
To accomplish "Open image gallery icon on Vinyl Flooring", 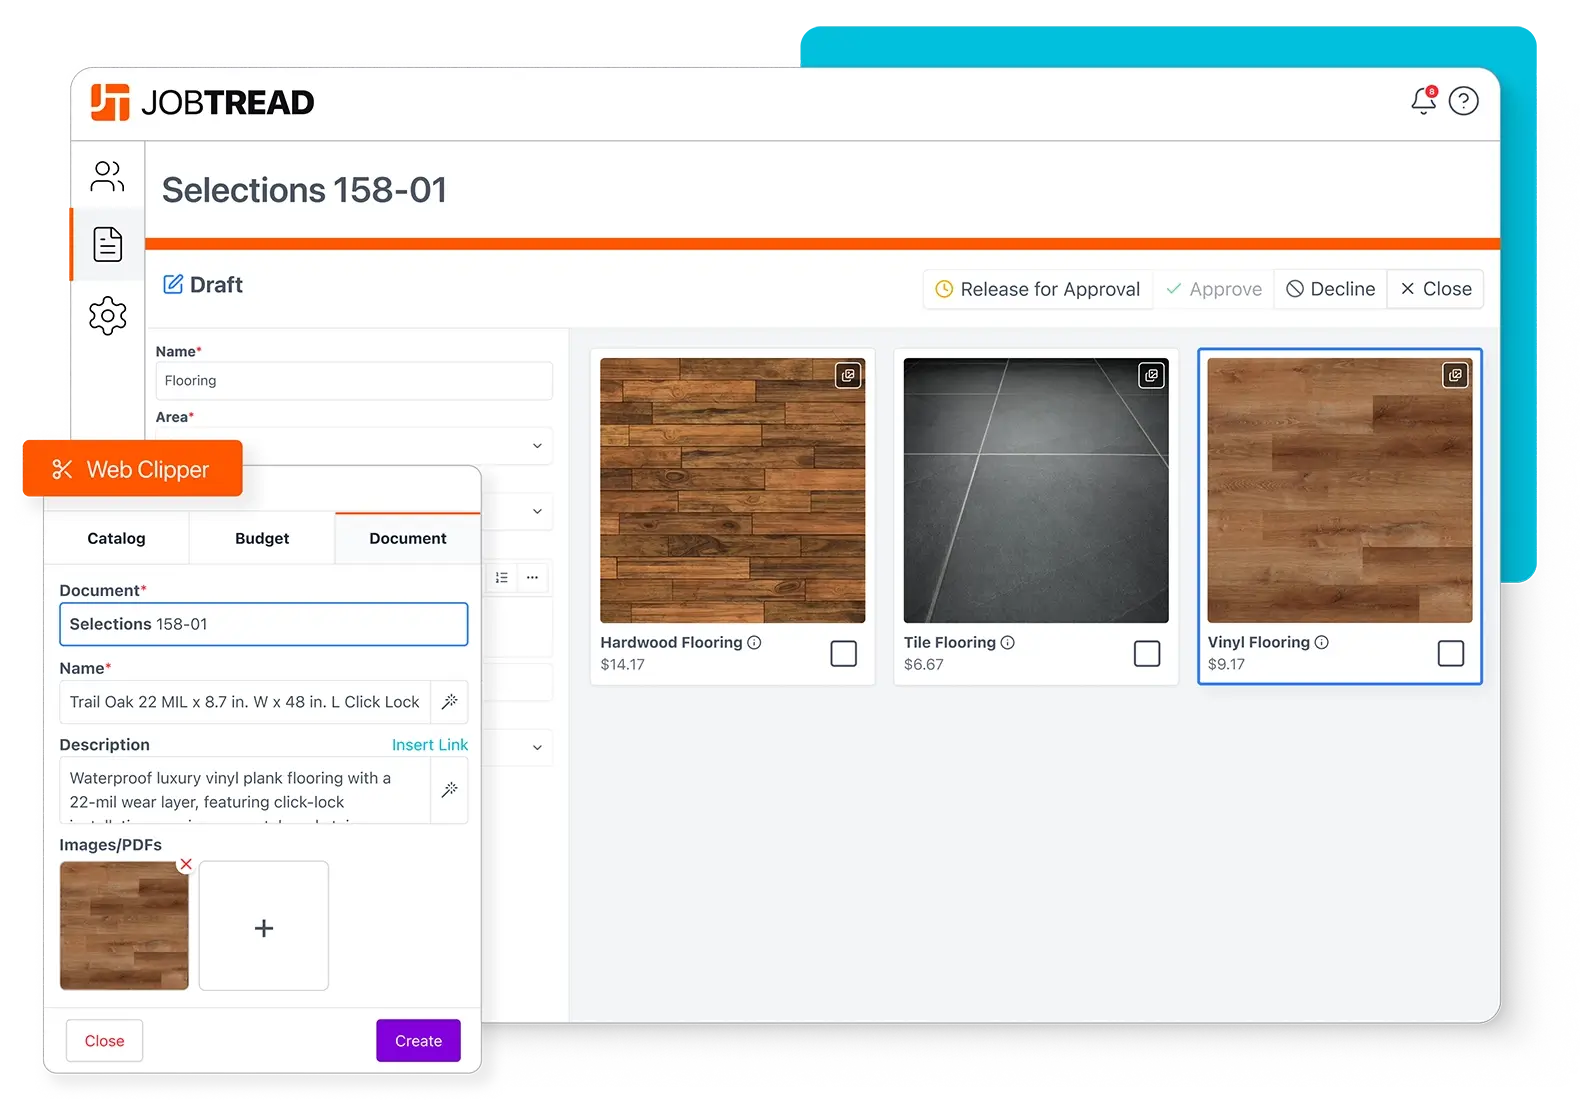I will (1455, 375).
